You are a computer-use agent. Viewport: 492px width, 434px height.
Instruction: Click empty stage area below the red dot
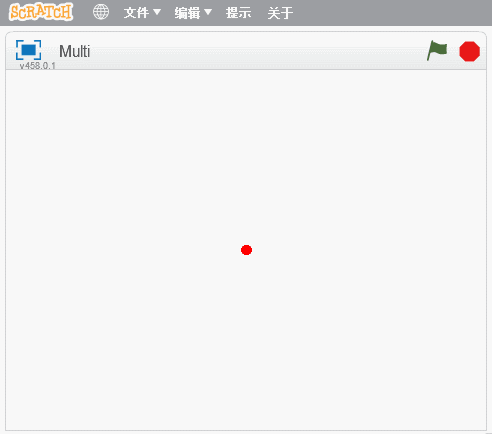pos(246,343)
